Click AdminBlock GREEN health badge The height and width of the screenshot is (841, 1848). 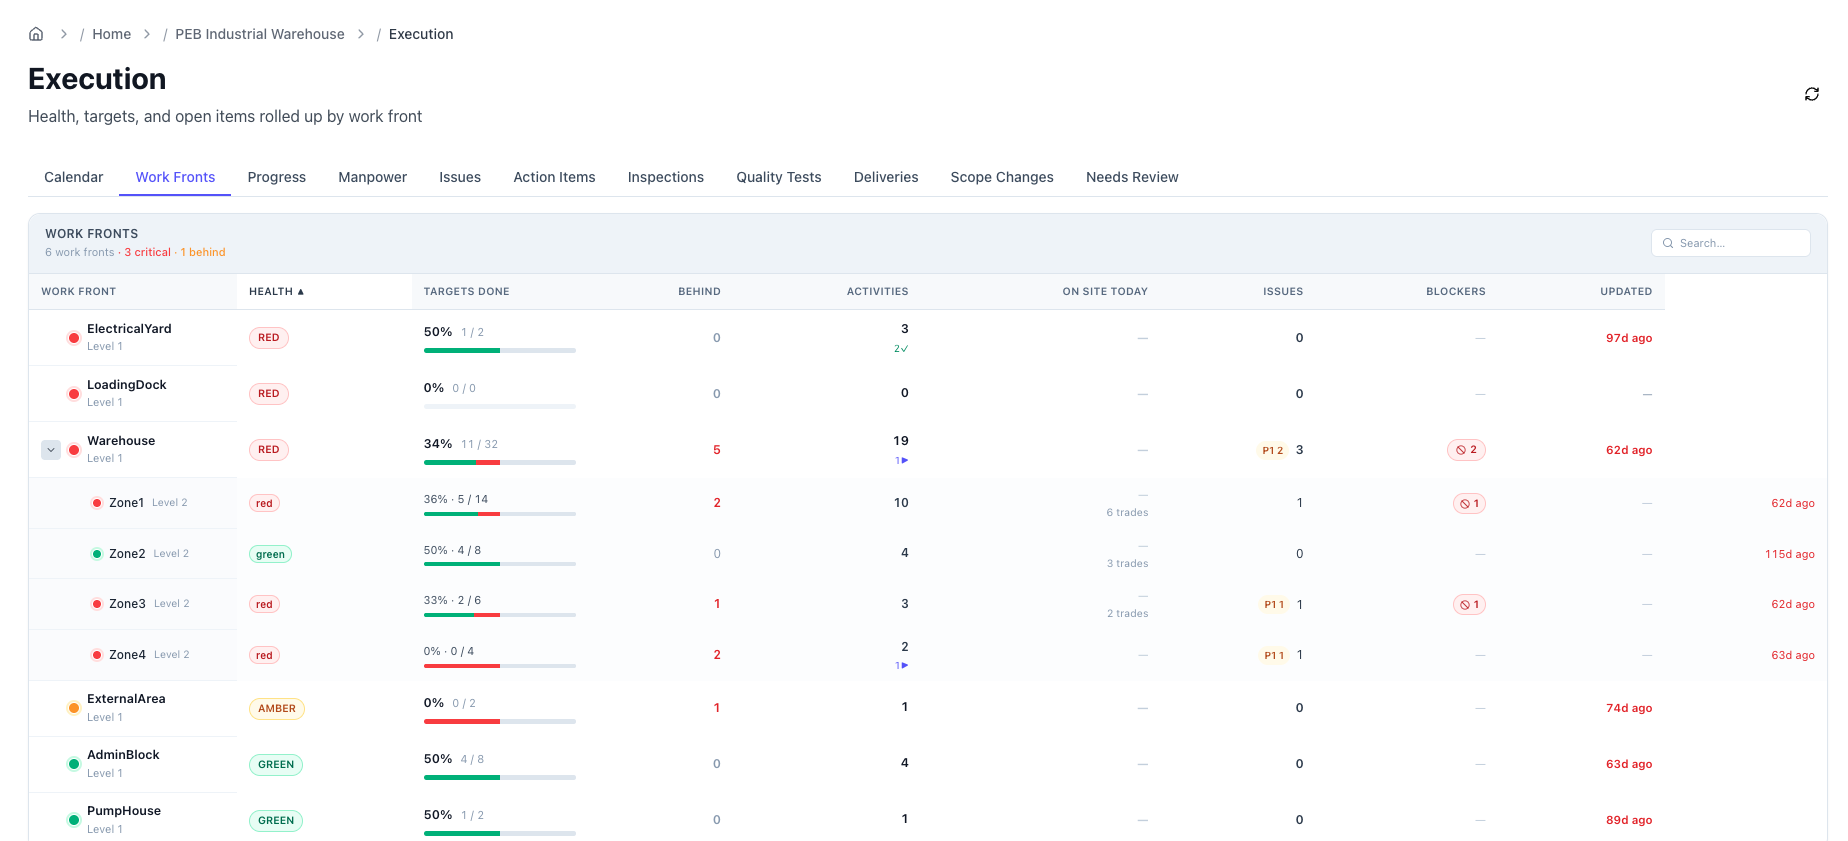pyautogui.click(x=276, y=765)
